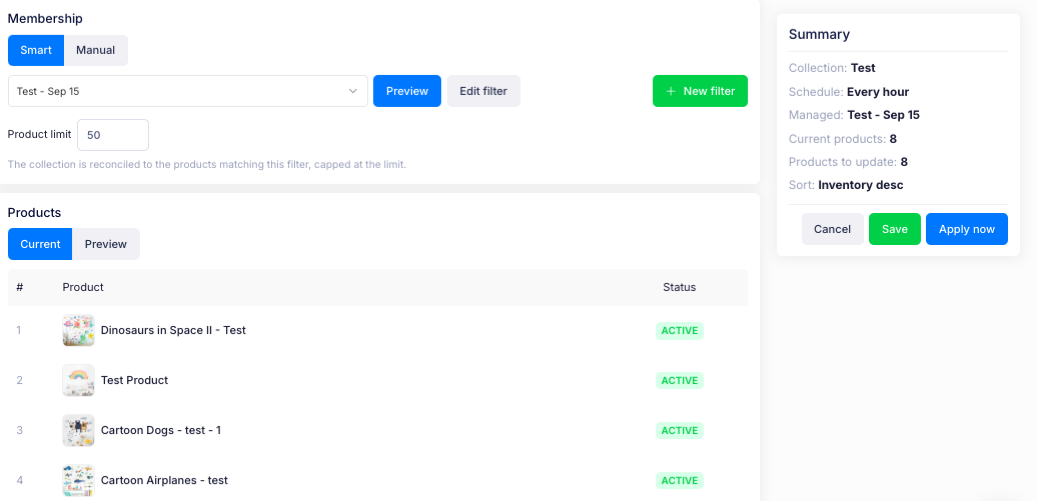The image size is (1038, 501).
Task: Switch membership to Manual mode
Action: click(x=95, y=50)
